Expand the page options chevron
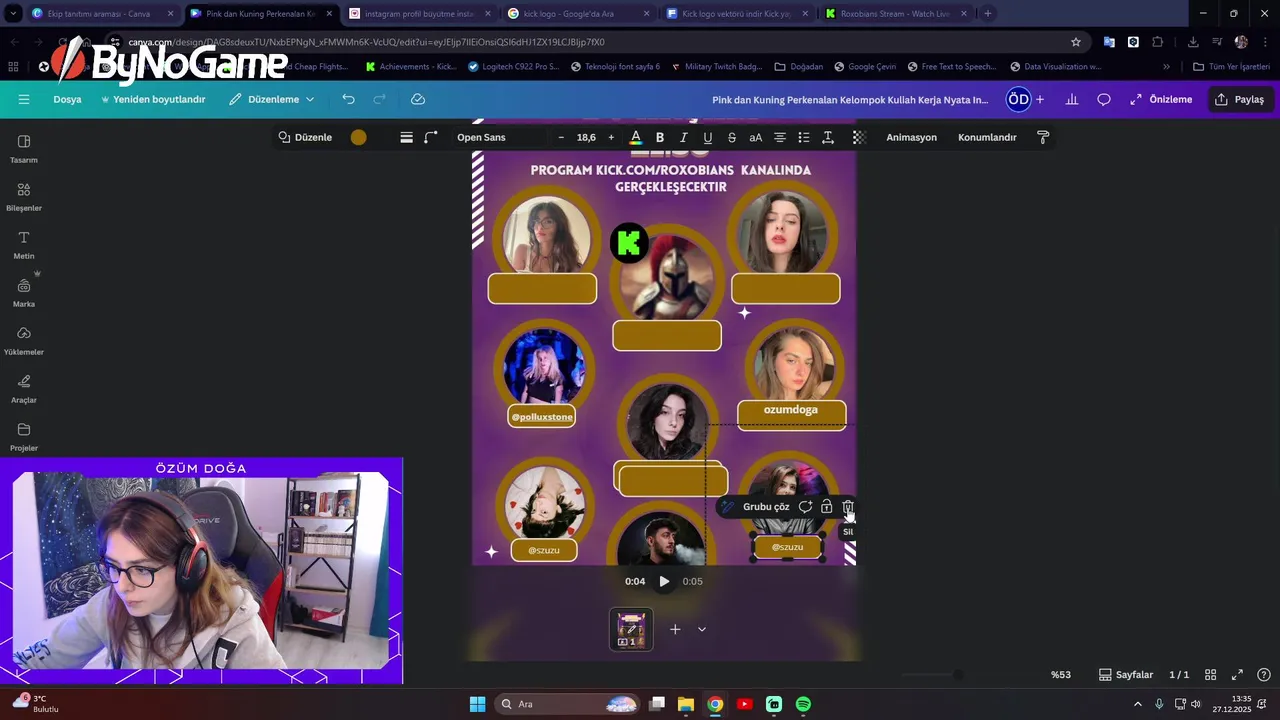 click(702, 629)
